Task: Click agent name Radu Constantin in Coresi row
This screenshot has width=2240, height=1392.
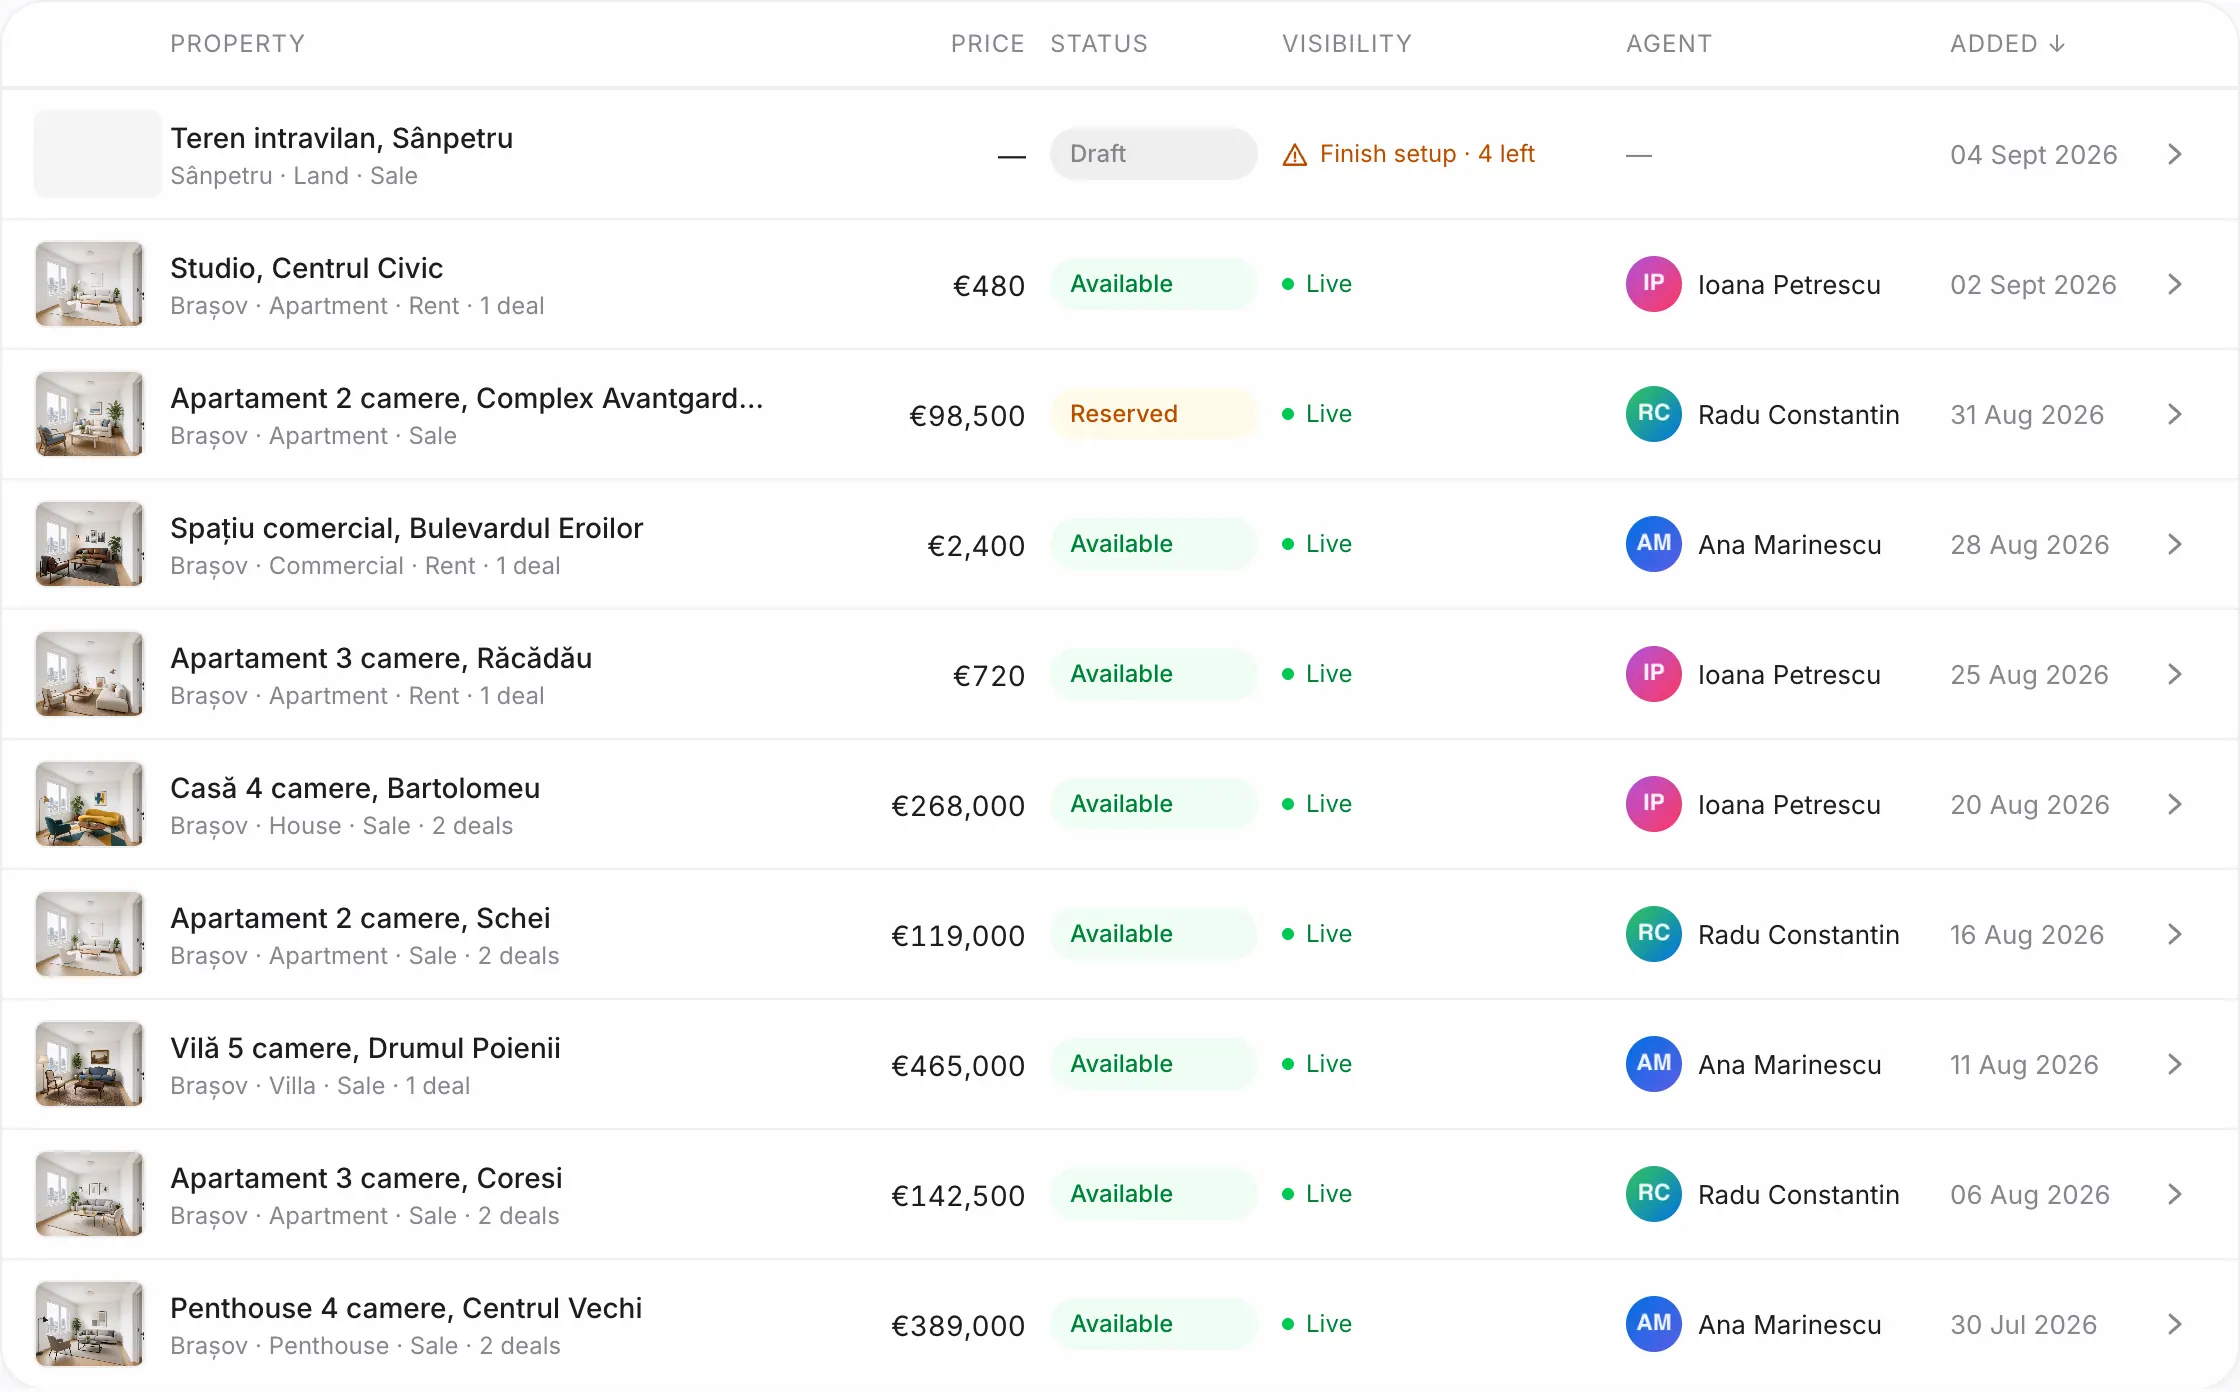Action: [1798, 1195]
